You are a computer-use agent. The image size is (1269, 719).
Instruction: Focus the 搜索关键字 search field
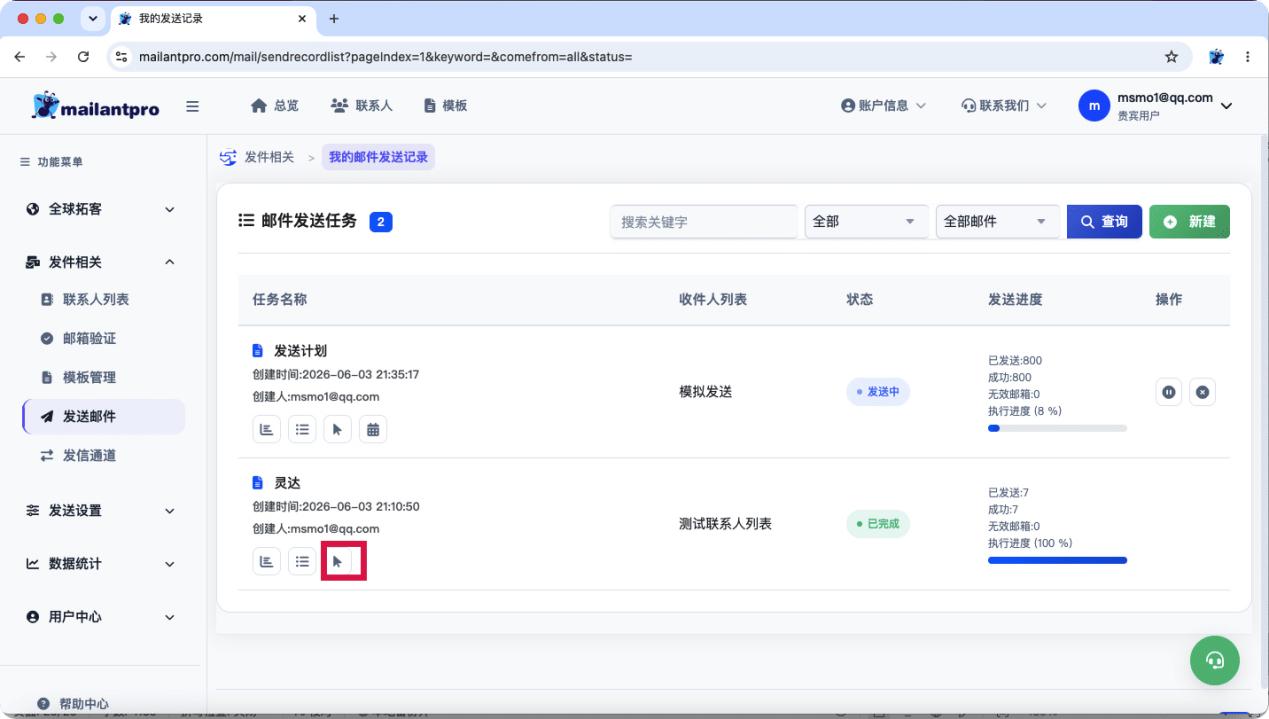pyautogui.click(x=703, y=222)
